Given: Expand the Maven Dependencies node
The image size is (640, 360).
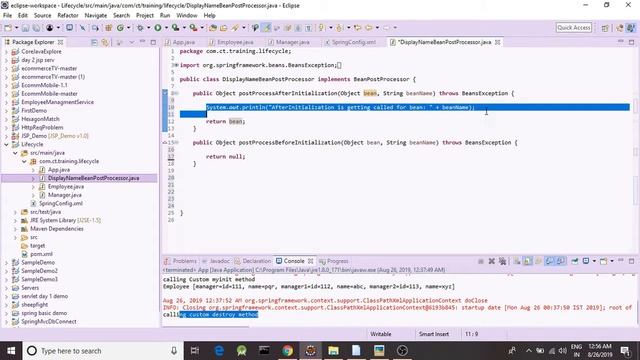Looking at the screenshot, I should [15, 229].
